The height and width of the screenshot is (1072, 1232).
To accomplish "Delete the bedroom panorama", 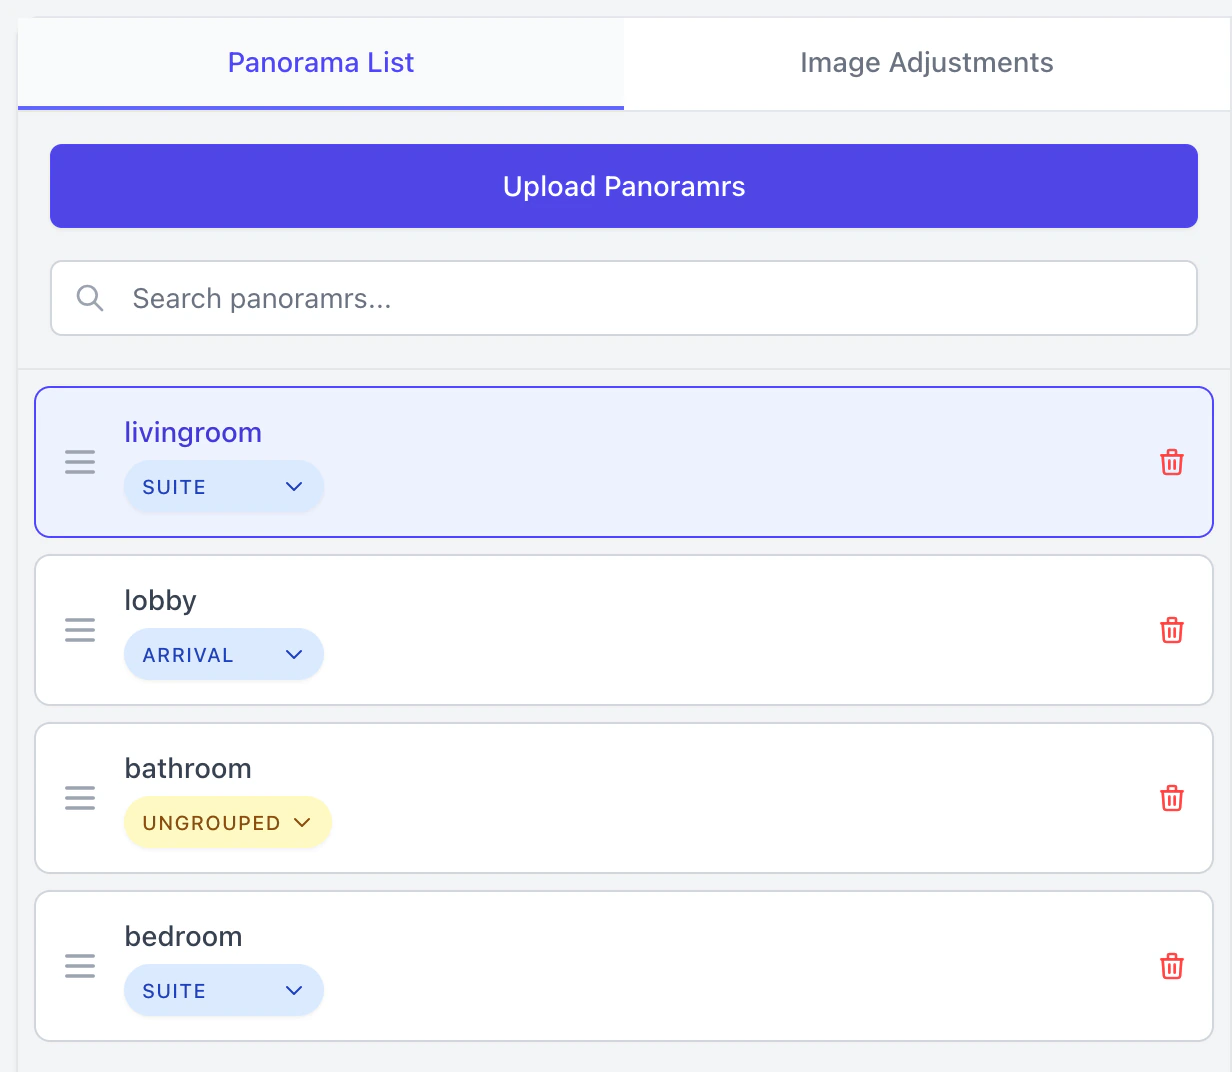I will (x=1171, y=966).
